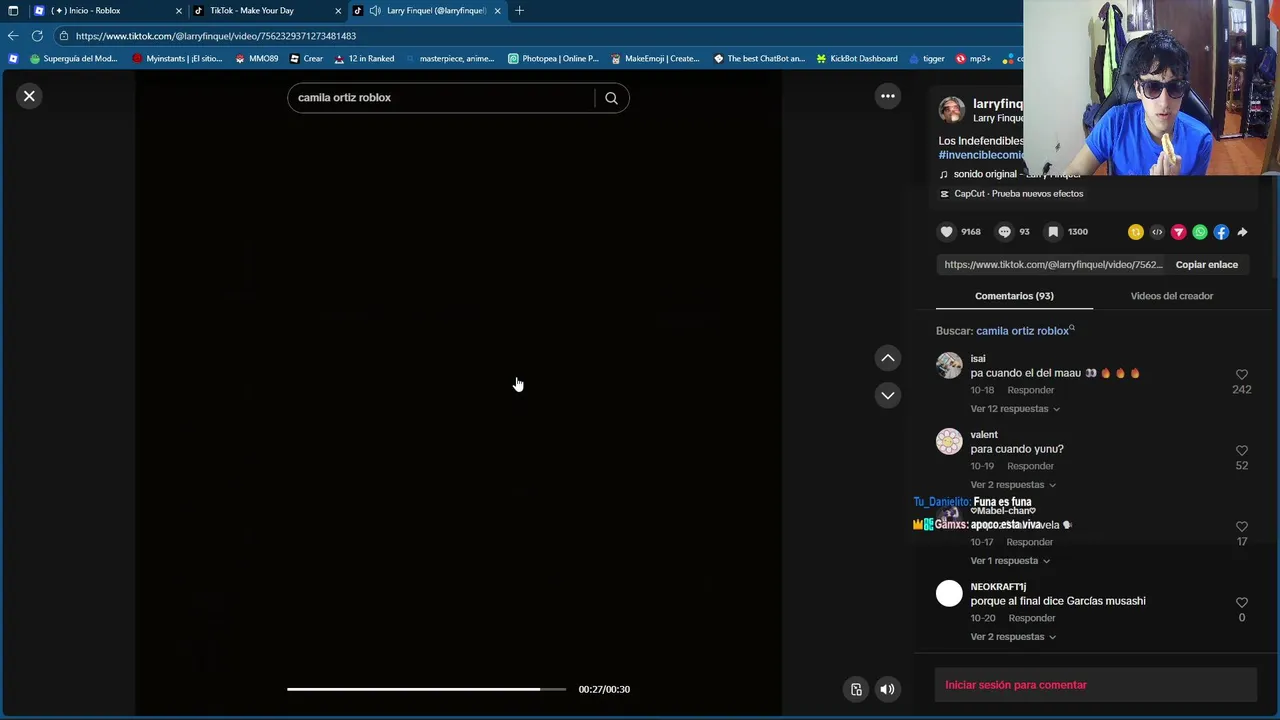Close the video viewer with the X icon
Image resolution: width=1280 pixels, height=720 pixels.
(29, 96)
